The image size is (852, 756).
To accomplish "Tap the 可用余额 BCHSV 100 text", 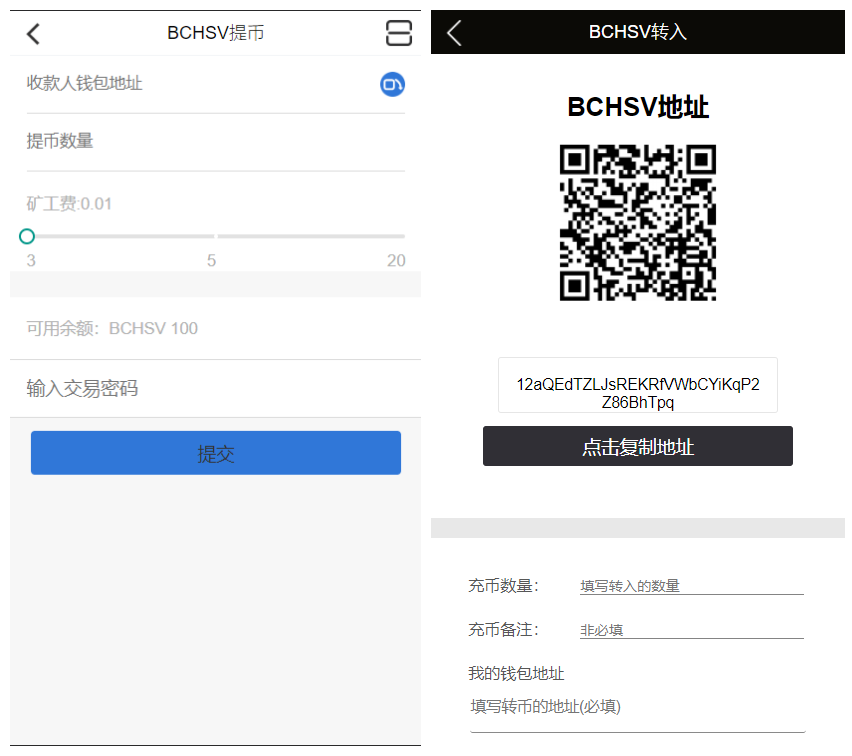I will click(x=112, y=329).
